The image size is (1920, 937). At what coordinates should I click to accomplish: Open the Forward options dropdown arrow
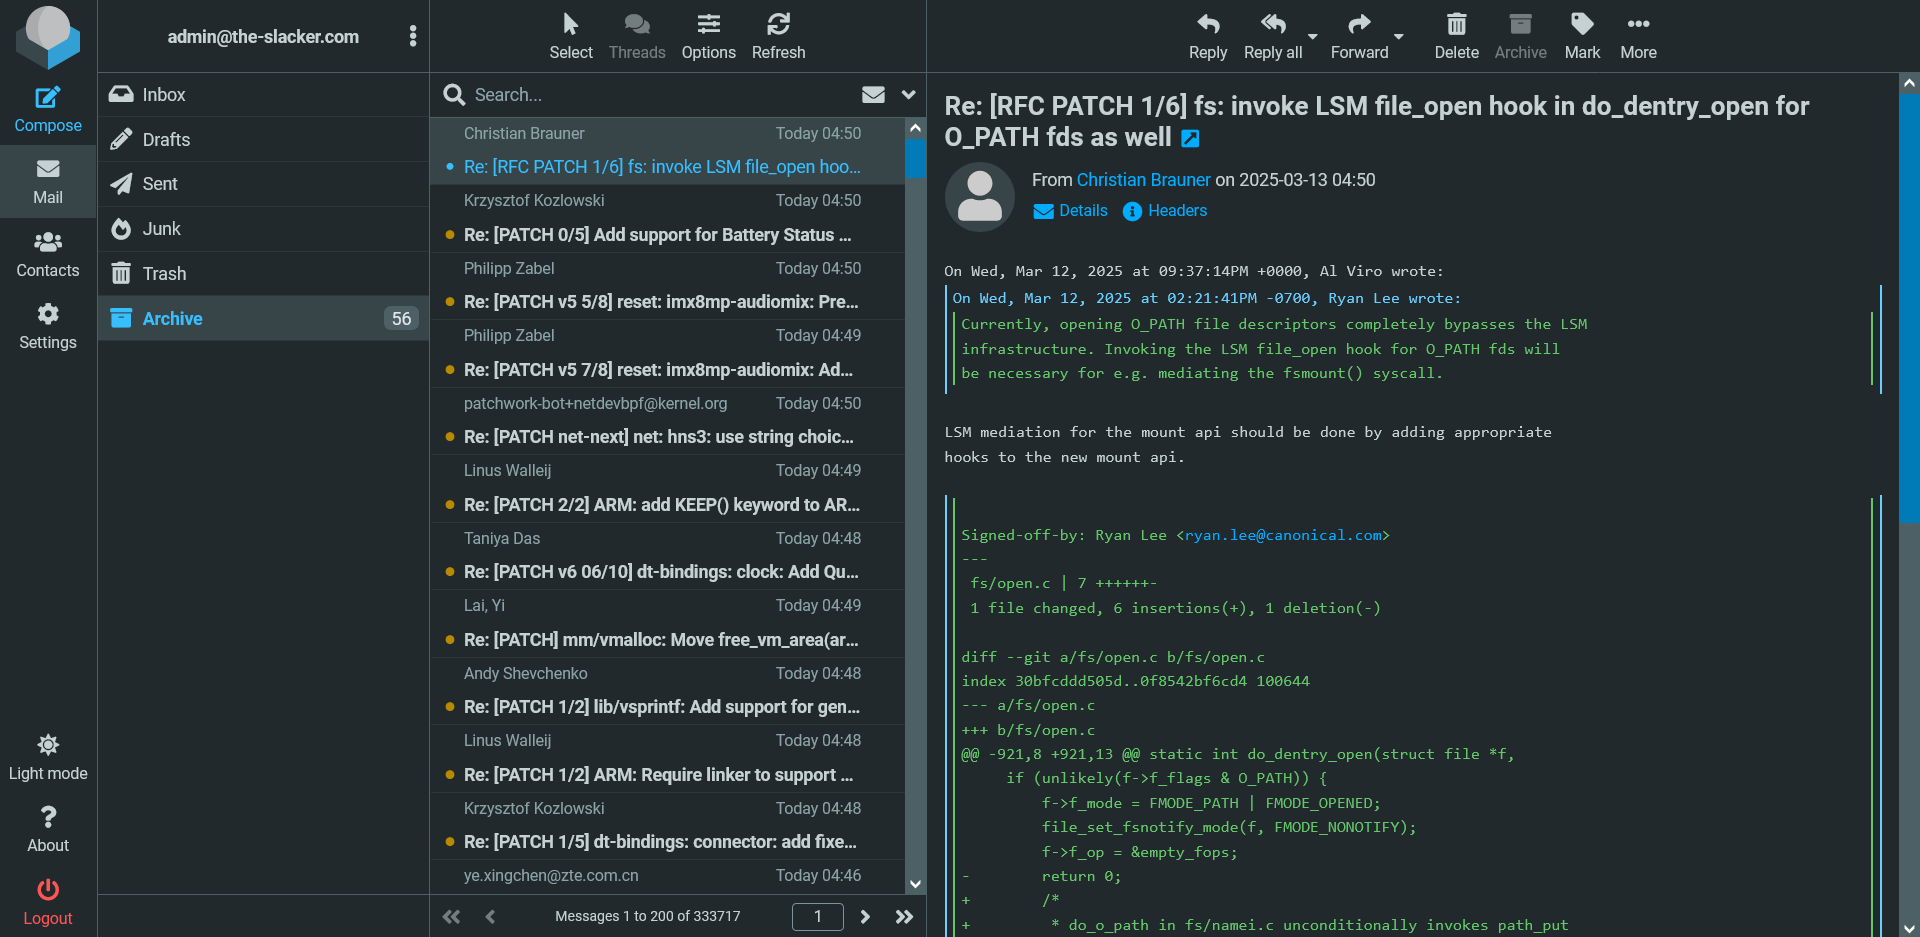pyautogui.click(x=1399, y=36)
